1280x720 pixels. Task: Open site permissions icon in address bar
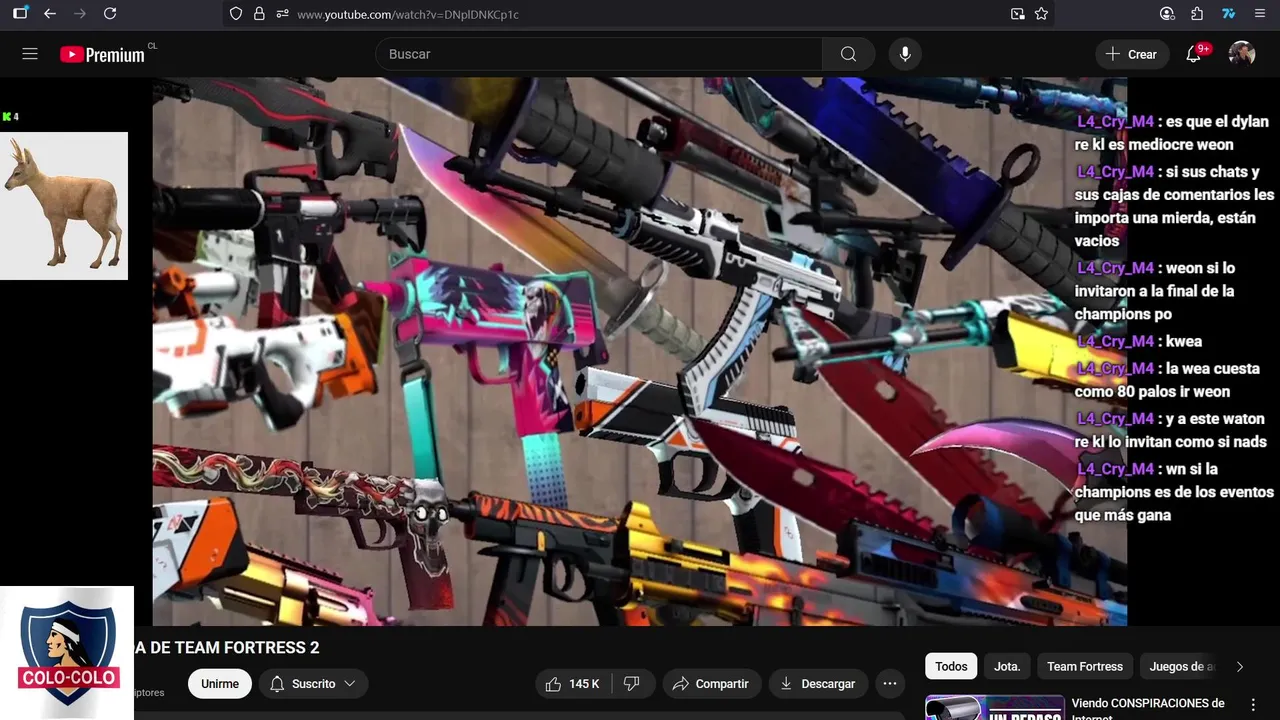coord(283,14)
